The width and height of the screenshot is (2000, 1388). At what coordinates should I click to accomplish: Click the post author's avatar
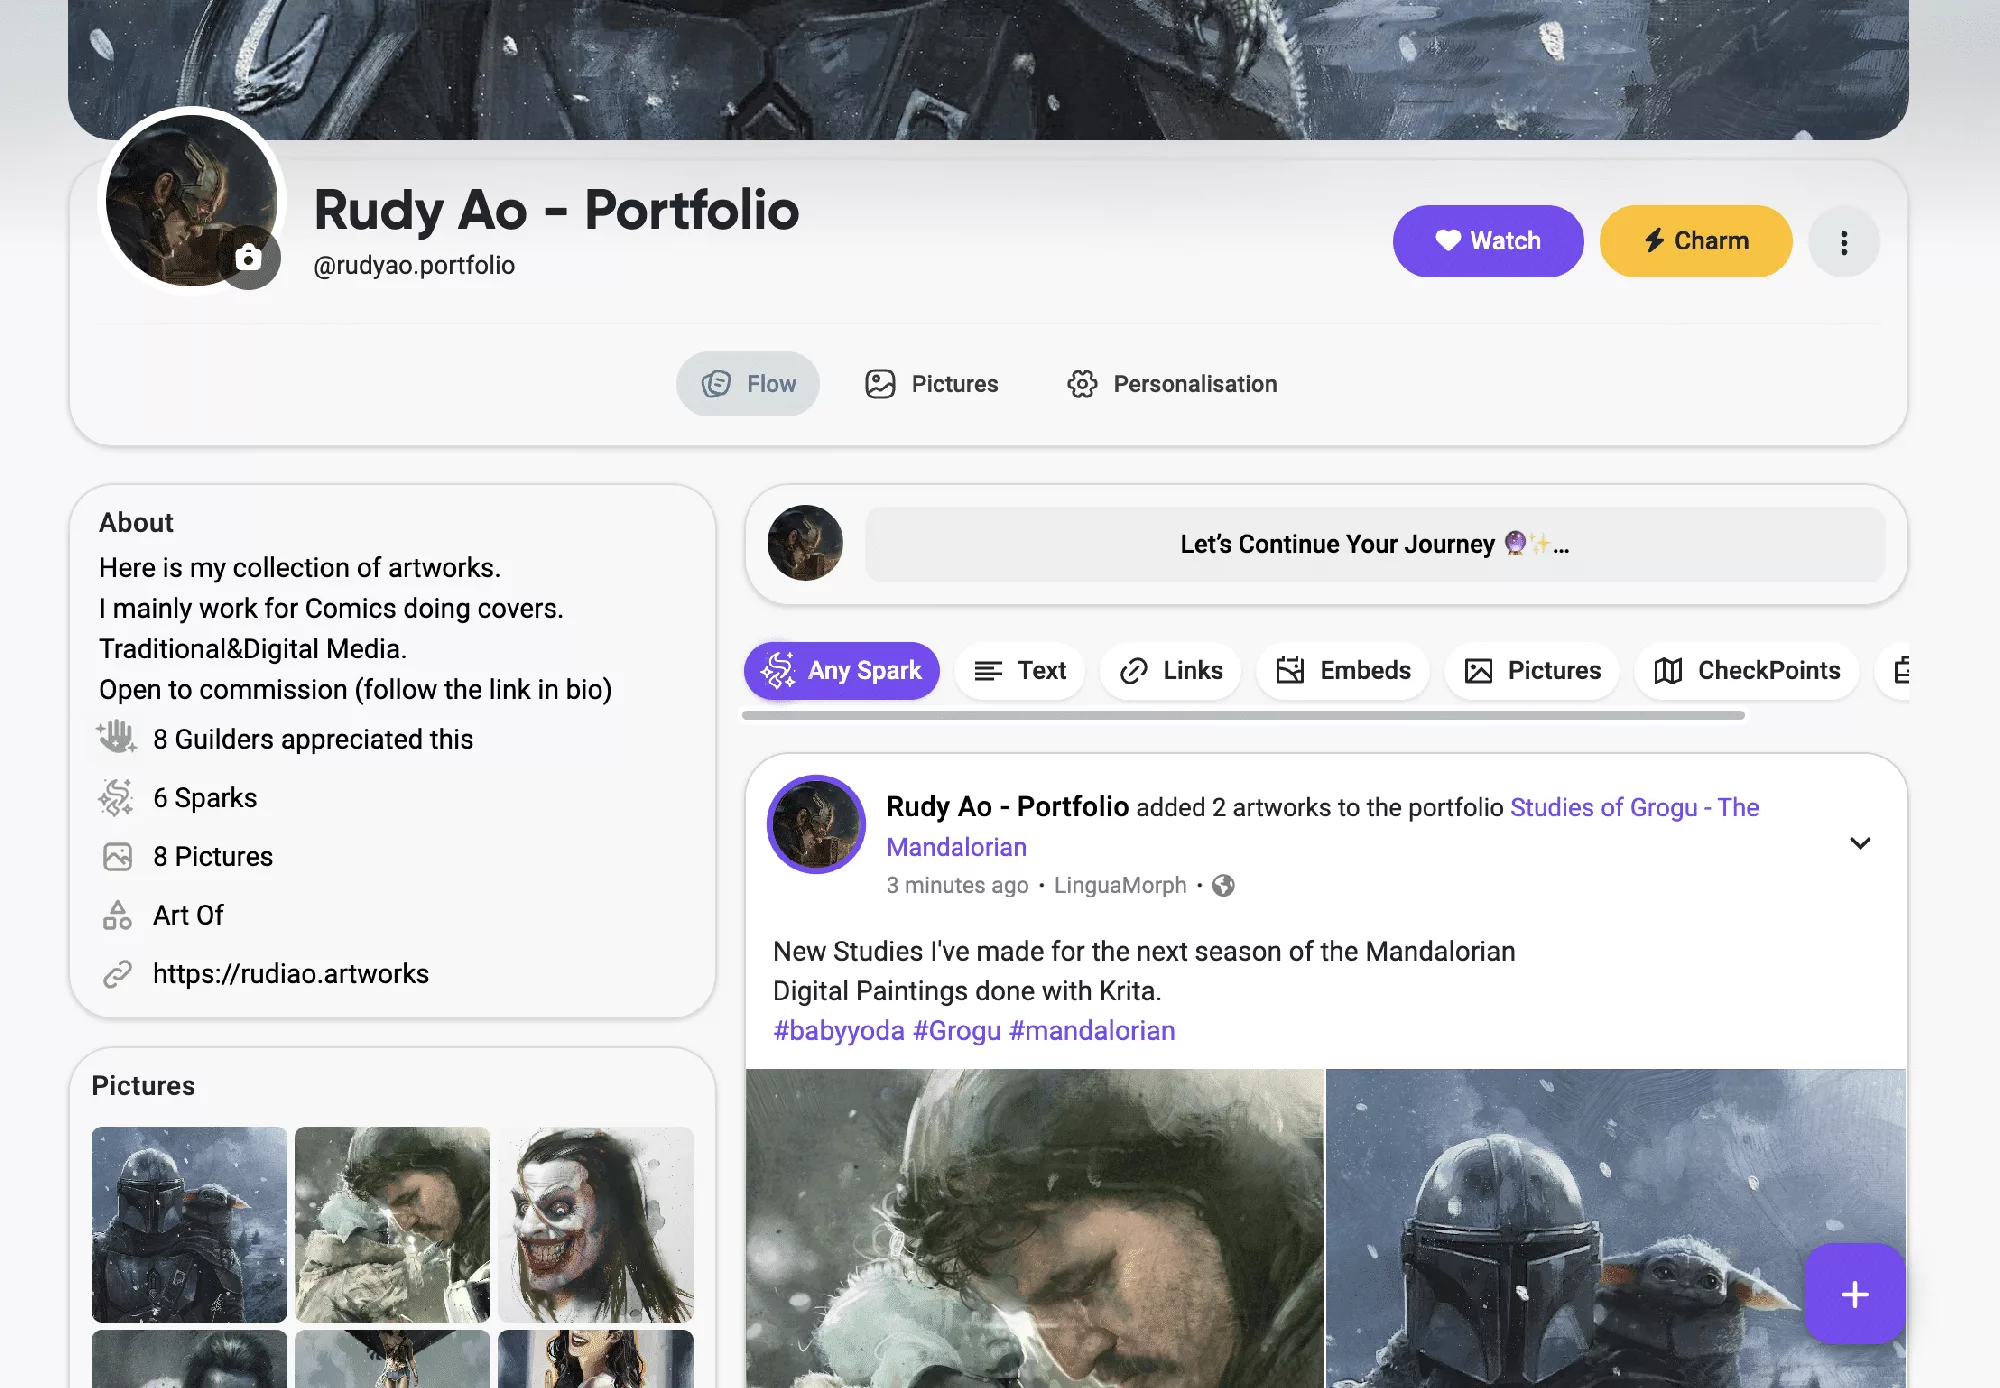(x=816, y=824)
